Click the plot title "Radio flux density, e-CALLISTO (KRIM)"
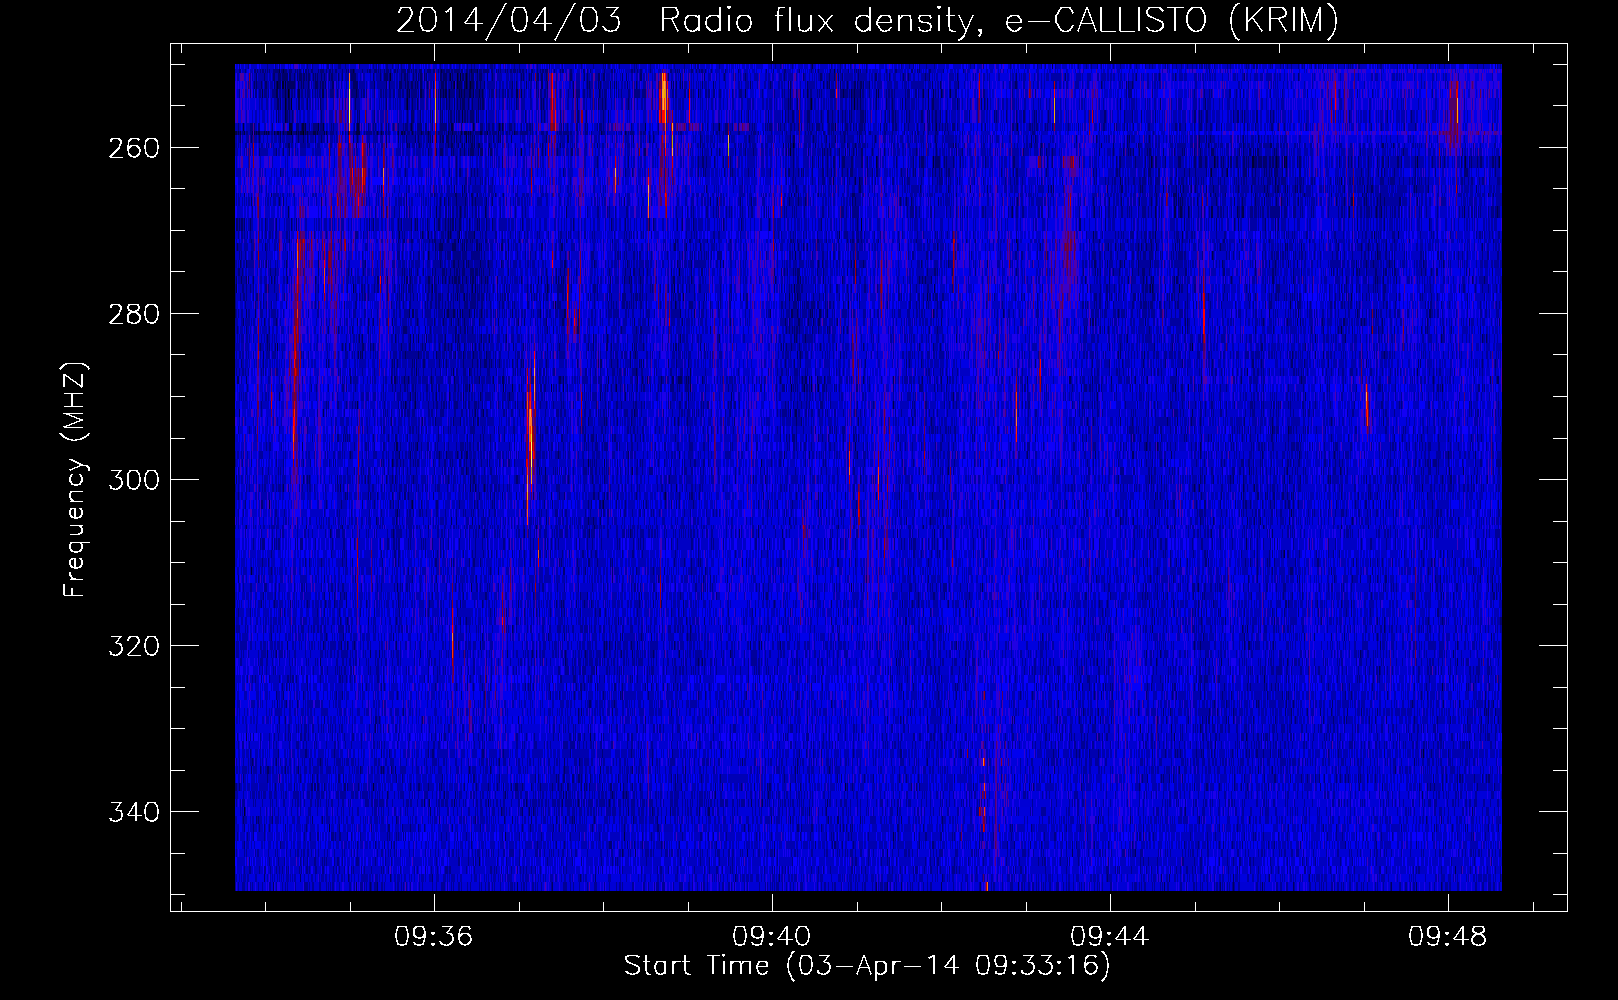 (x=998, y=20)
